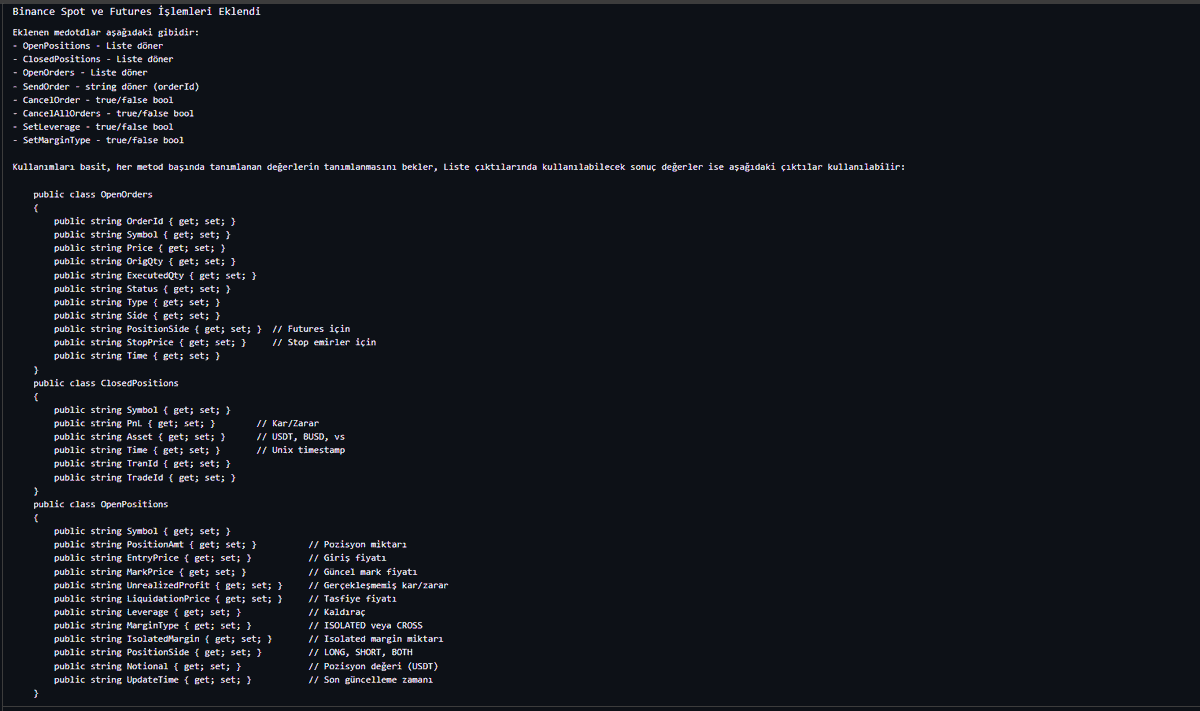1200x711 pixels.
Task: Click the comment "// Stop emirler için"
Action: [324, 342]
